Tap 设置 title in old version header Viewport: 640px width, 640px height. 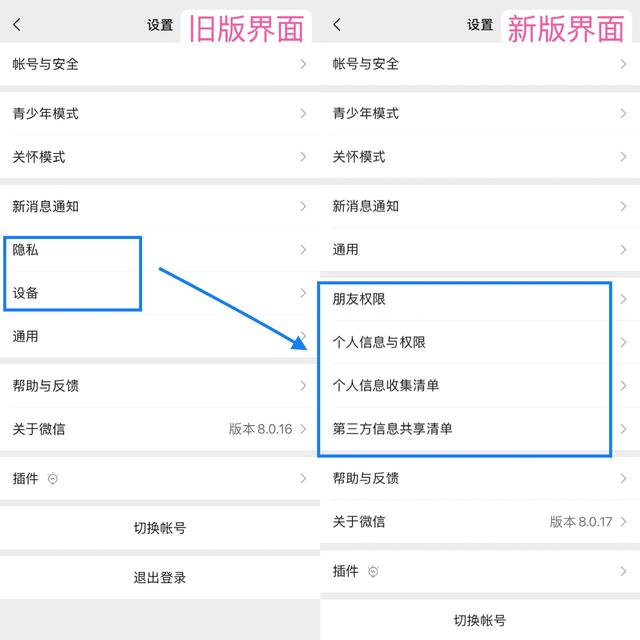pos(160,25)
